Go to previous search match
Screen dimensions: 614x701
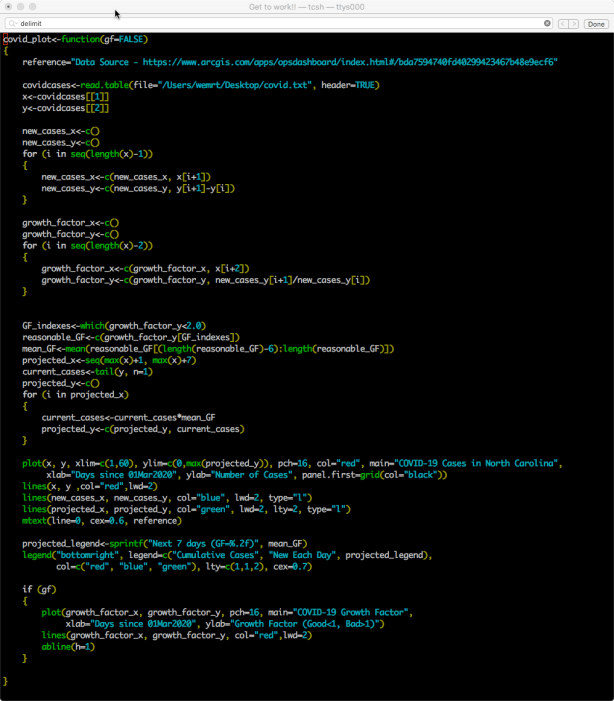(563, 24)
